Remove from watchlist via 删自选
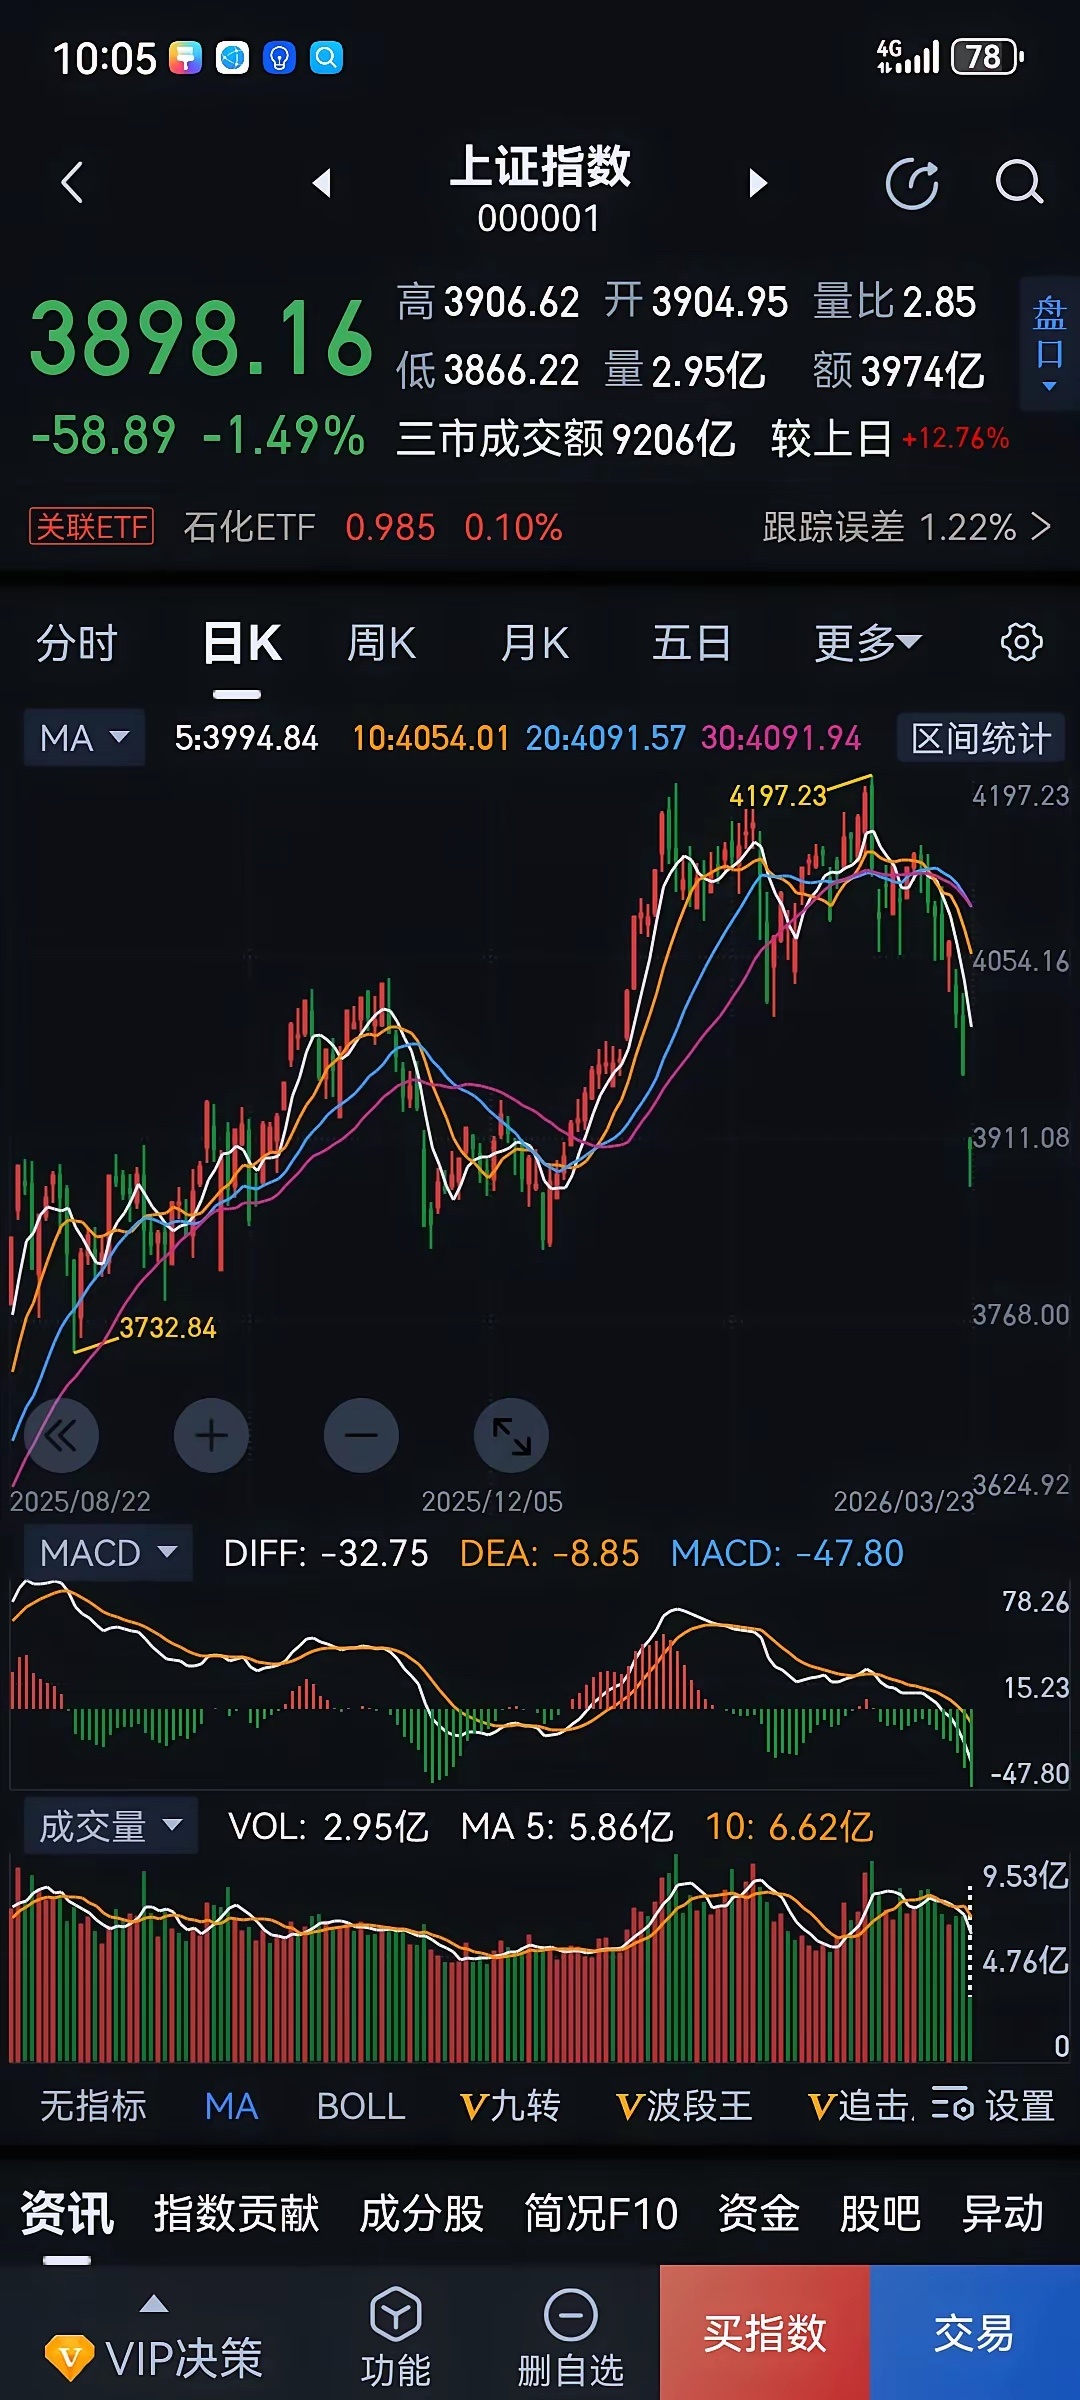1080x2400 pixels. [x=570, y=2337]
